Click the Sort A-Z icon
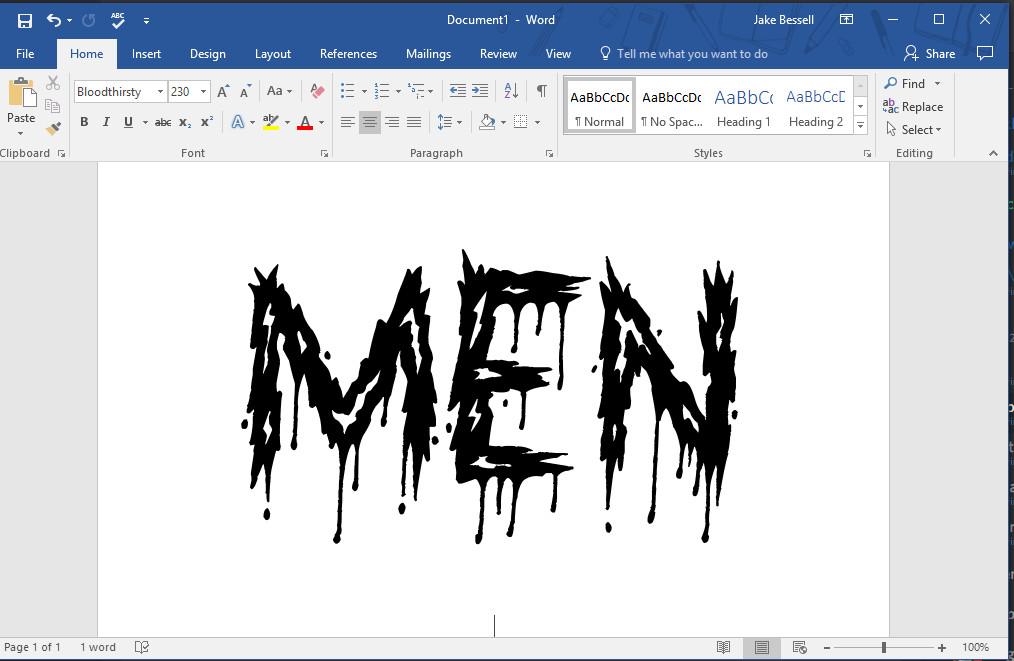1014x661 pixels. (511, 91)
